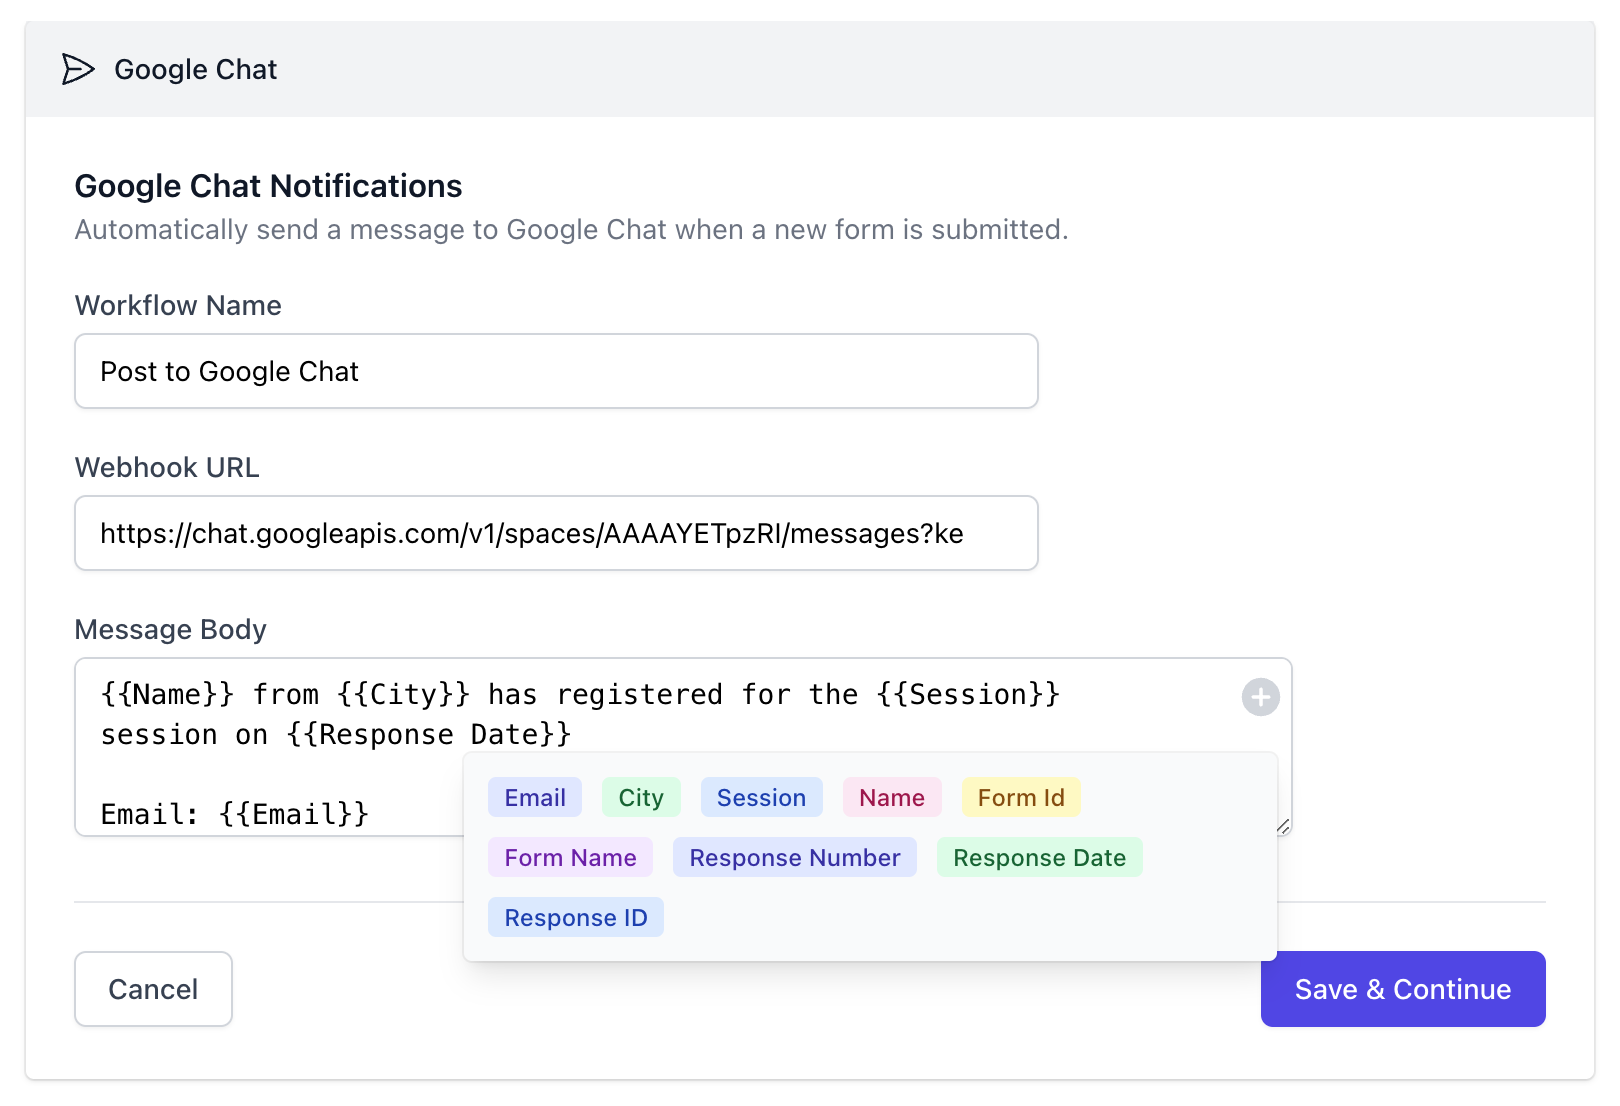Click the Google Chat paper plane icon
This screenshot has width=1620, height=1106.
pos(76,70)
